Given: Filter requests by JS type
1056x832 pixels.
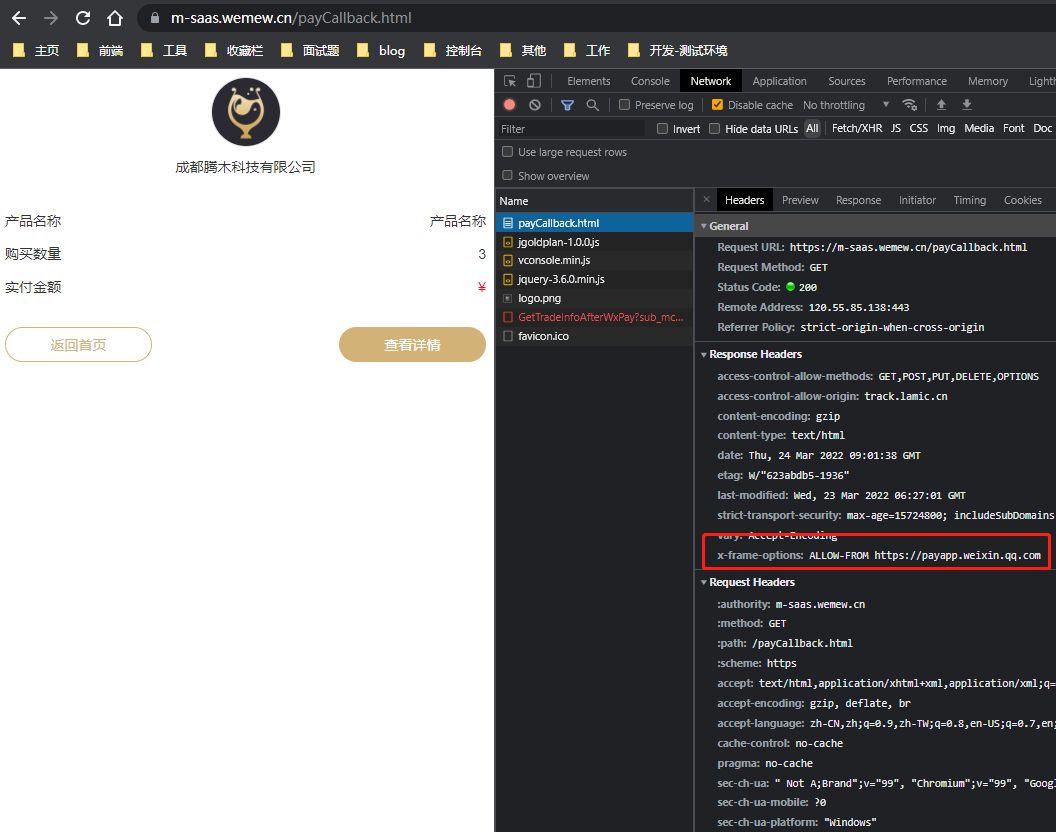Looking at the screenshot, I should (896, 128).
